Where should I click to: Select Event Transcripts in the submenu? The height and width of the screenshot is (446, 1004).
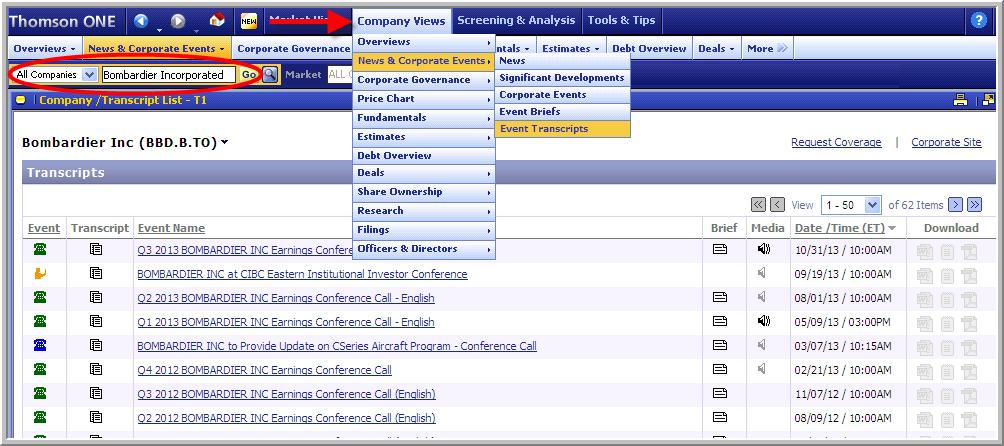click(x=562, y=129)
